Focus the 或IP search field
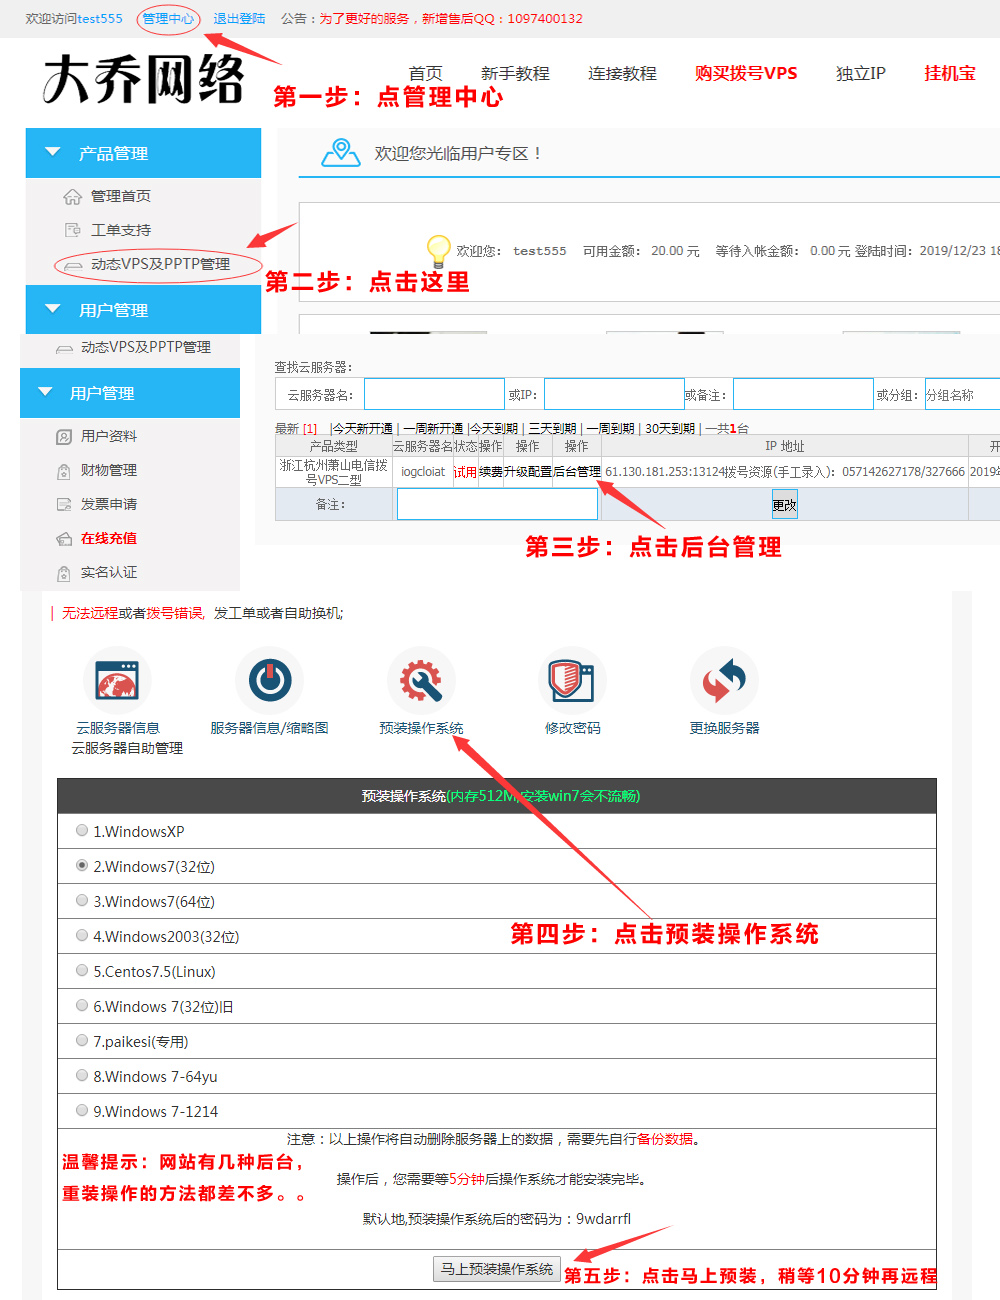 click(x=614, y=394)
